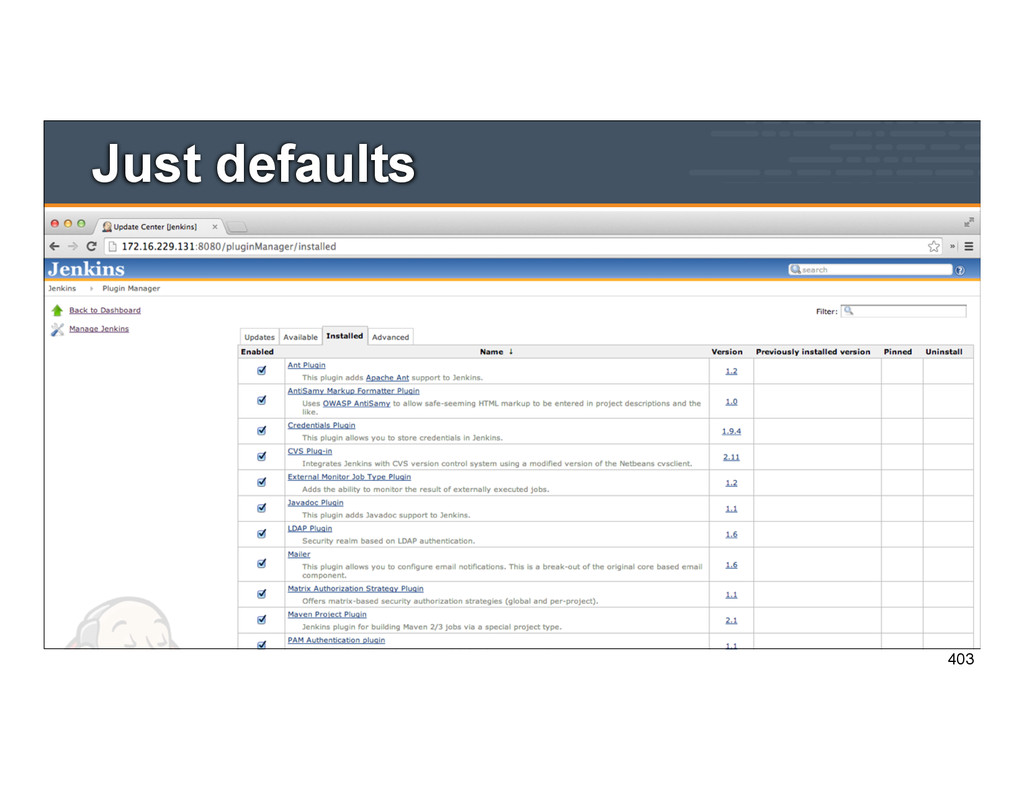Open the Back to Dashboard link

(104, 310)
